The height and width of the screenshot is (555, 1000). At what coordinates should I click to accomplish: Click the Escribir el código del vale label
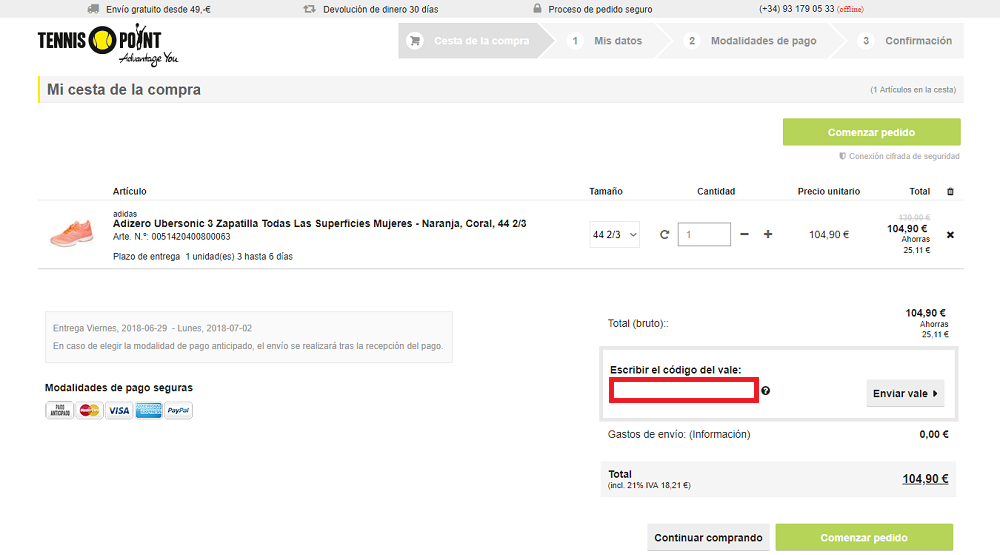click(x=675, y=370)
